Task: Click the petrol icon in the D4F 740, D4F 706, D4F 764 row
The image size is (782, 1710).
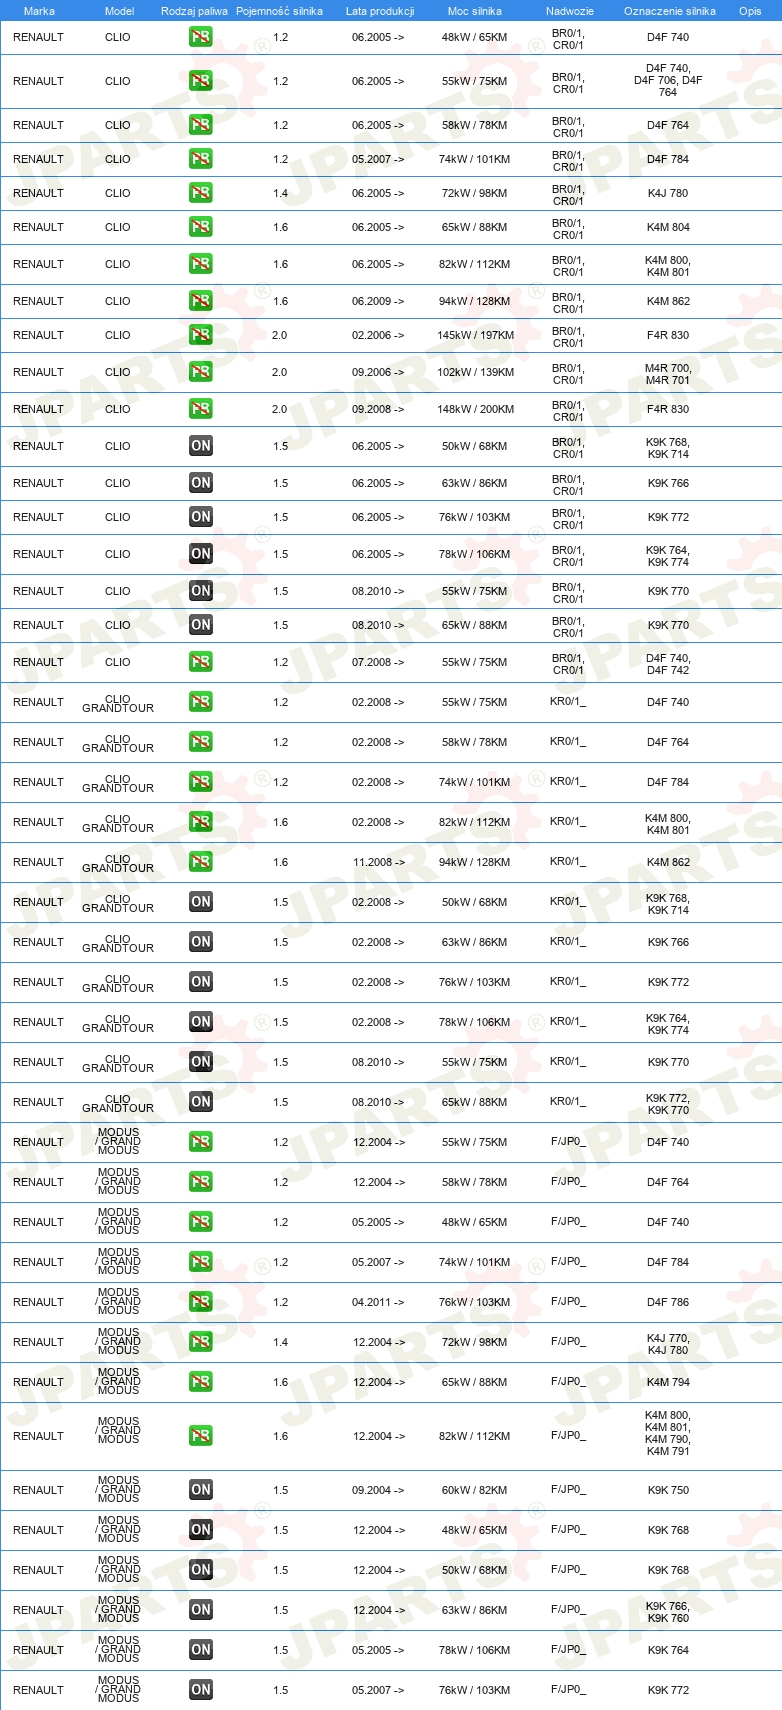Action: click(x=200, y=81)
